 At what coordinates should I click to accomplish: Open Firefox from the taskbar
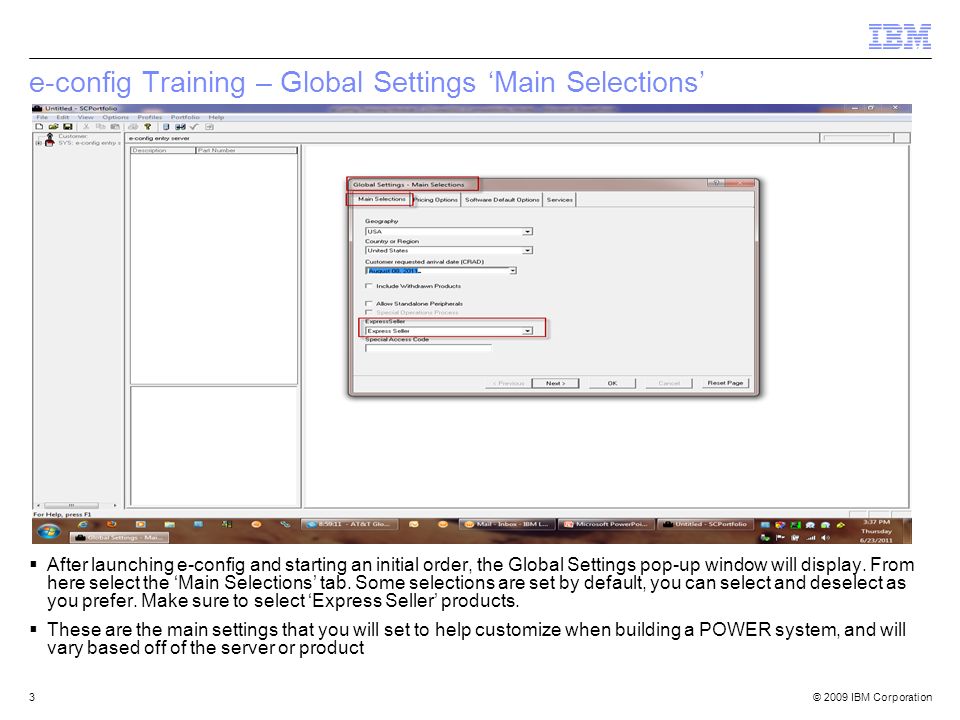click(x=111, y=525)
